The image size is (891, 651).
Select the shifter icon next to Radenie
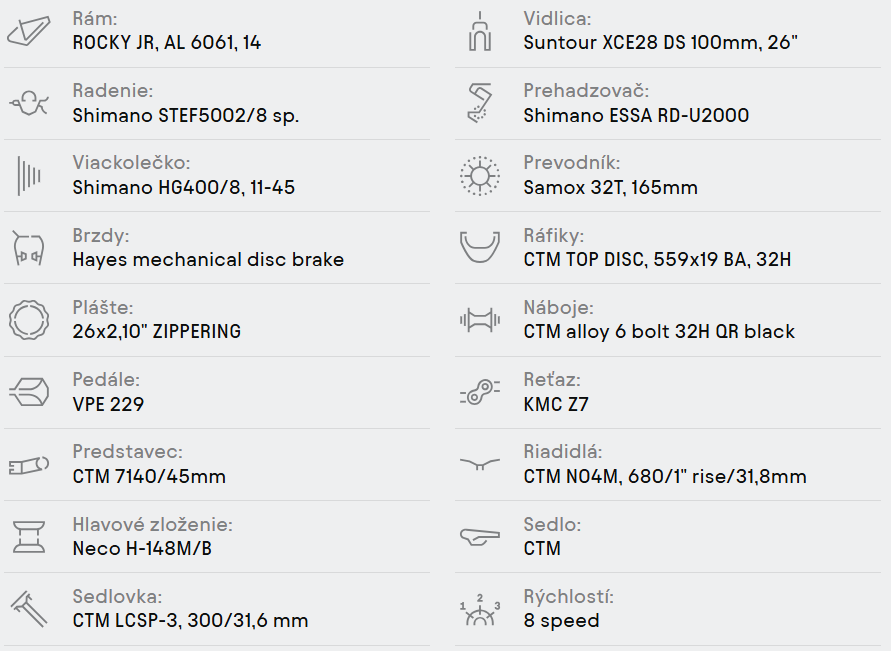click(29, 103)
